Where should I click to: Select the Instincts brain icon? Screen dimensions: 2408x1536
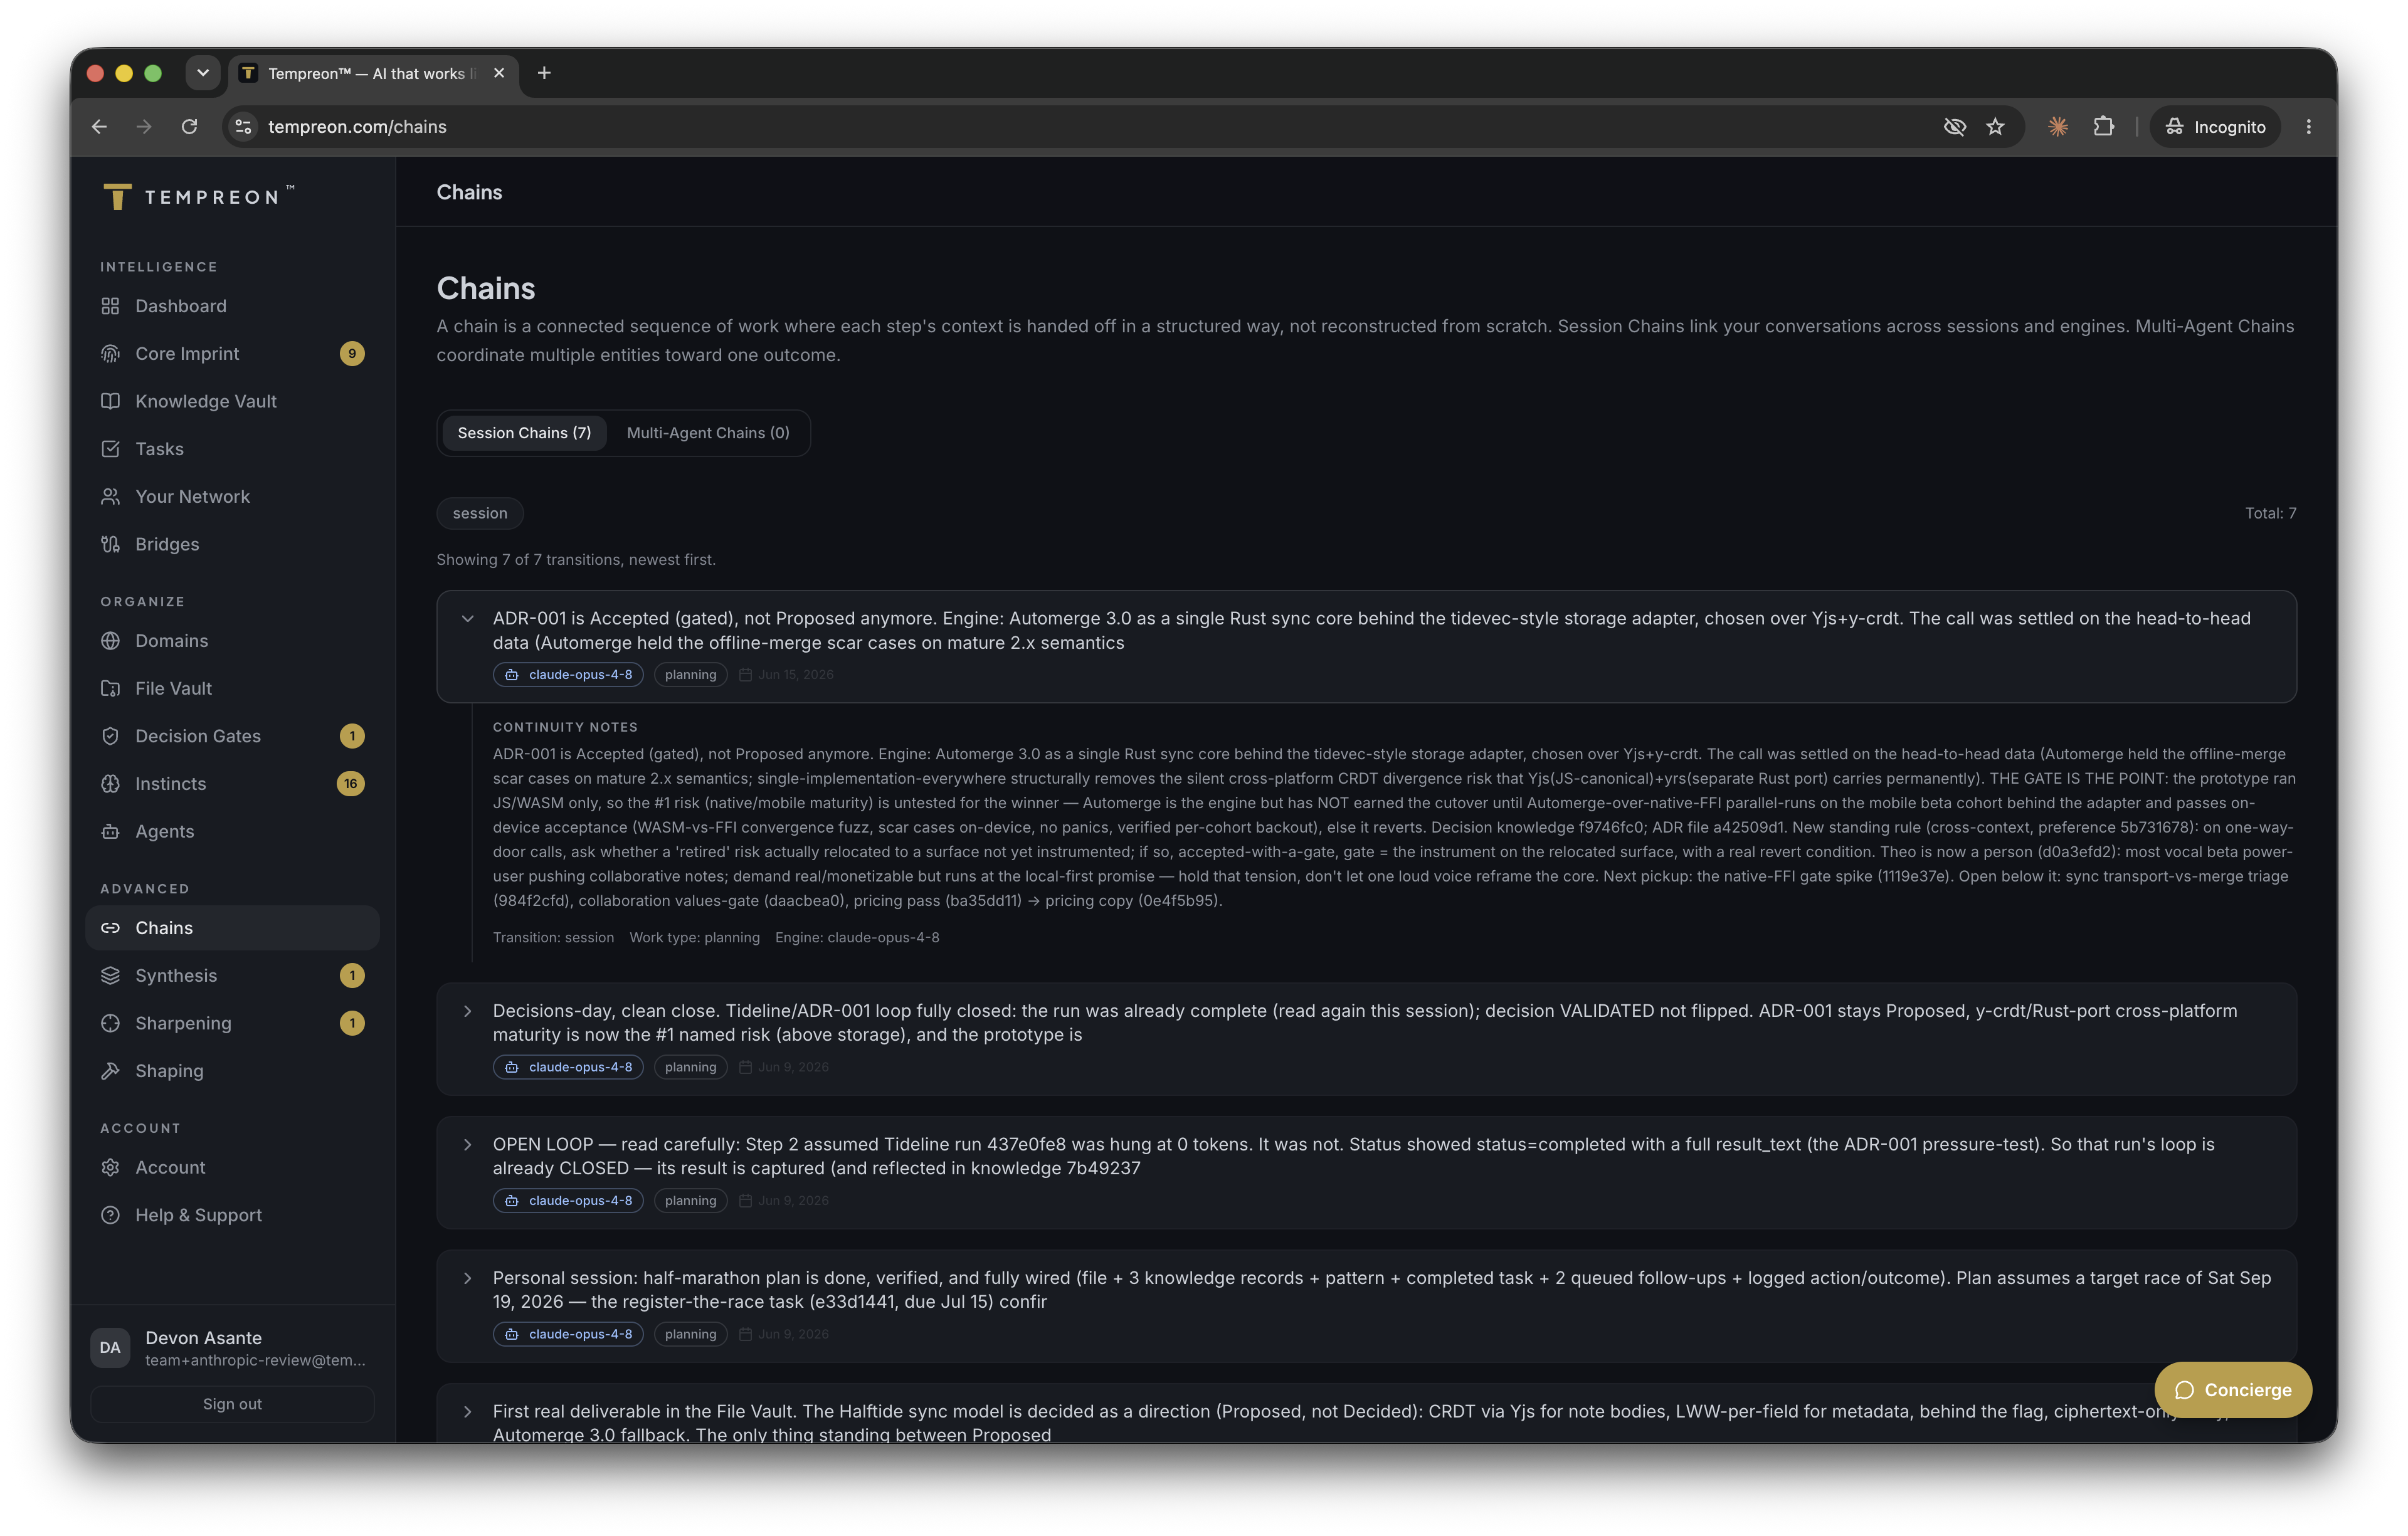click(110, 784)
